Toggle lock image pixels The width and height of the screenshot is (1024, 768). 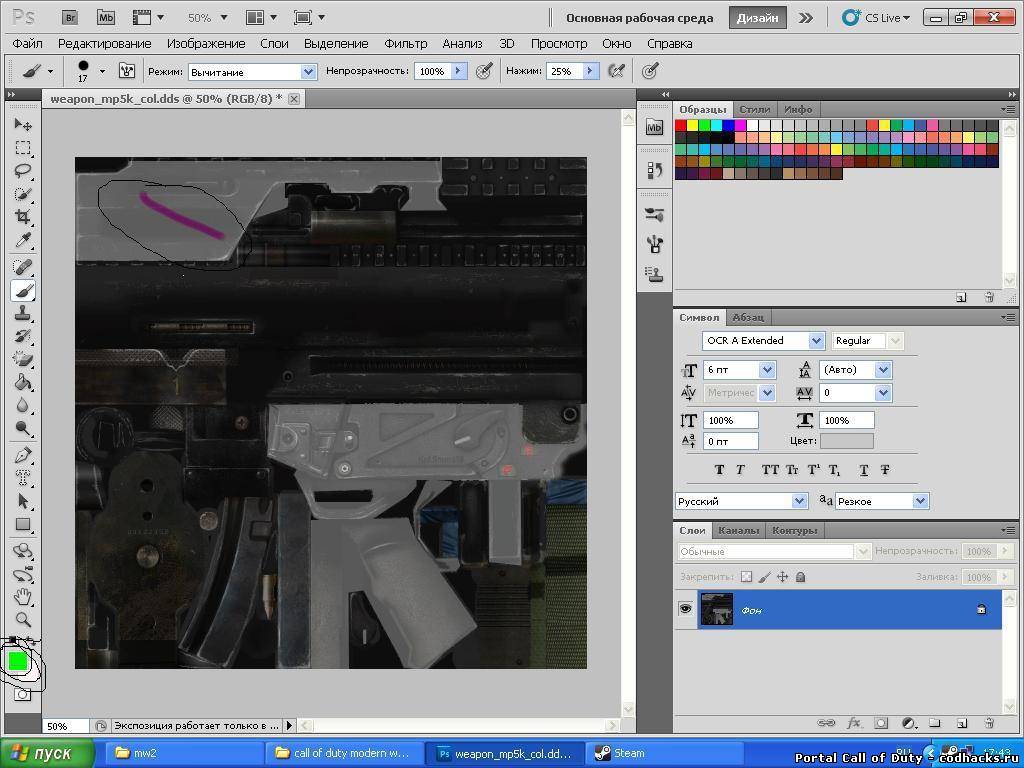(x=765, y=577)
